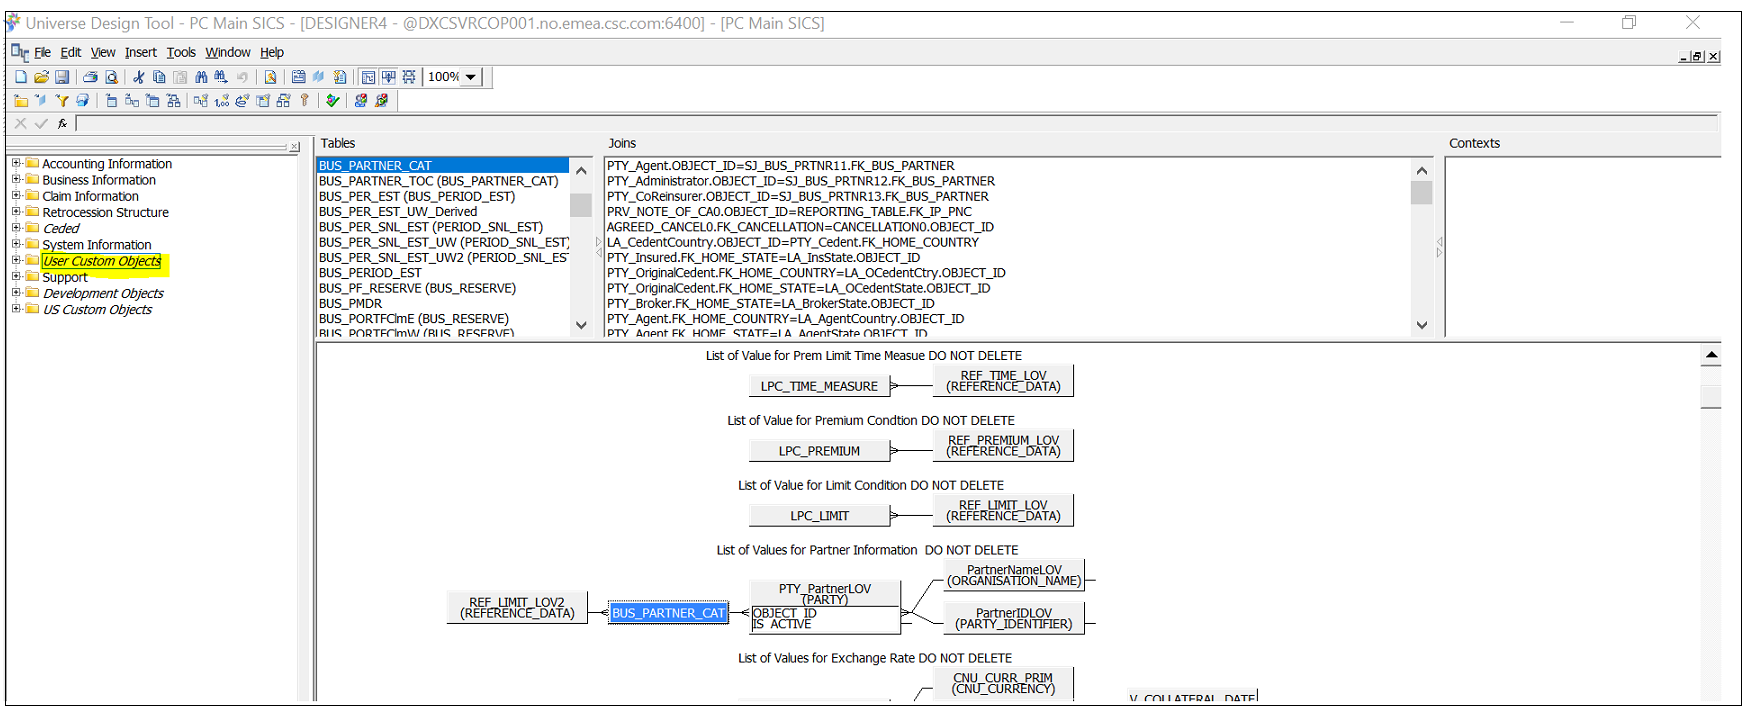Click the fx formula button
Viewport: 1757px width, 715px height.
62,124
